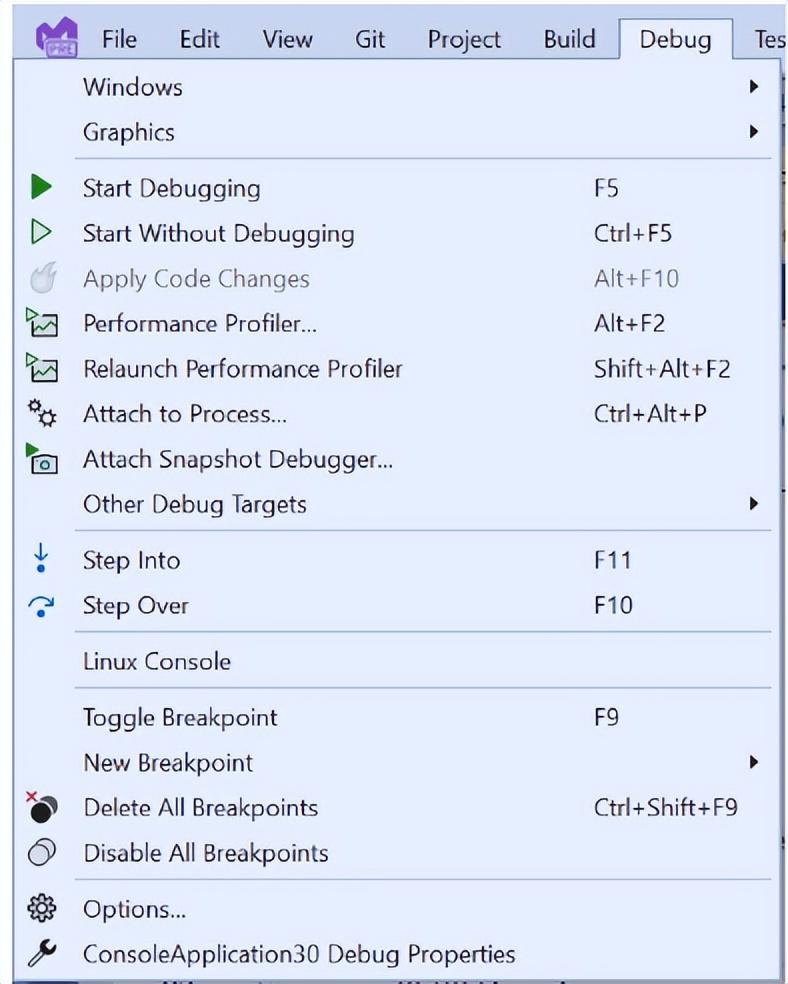Viewport: 788px width, 984px height.
Task: Click the Step Over curved arrow icon
Action: tap(41, 606)
